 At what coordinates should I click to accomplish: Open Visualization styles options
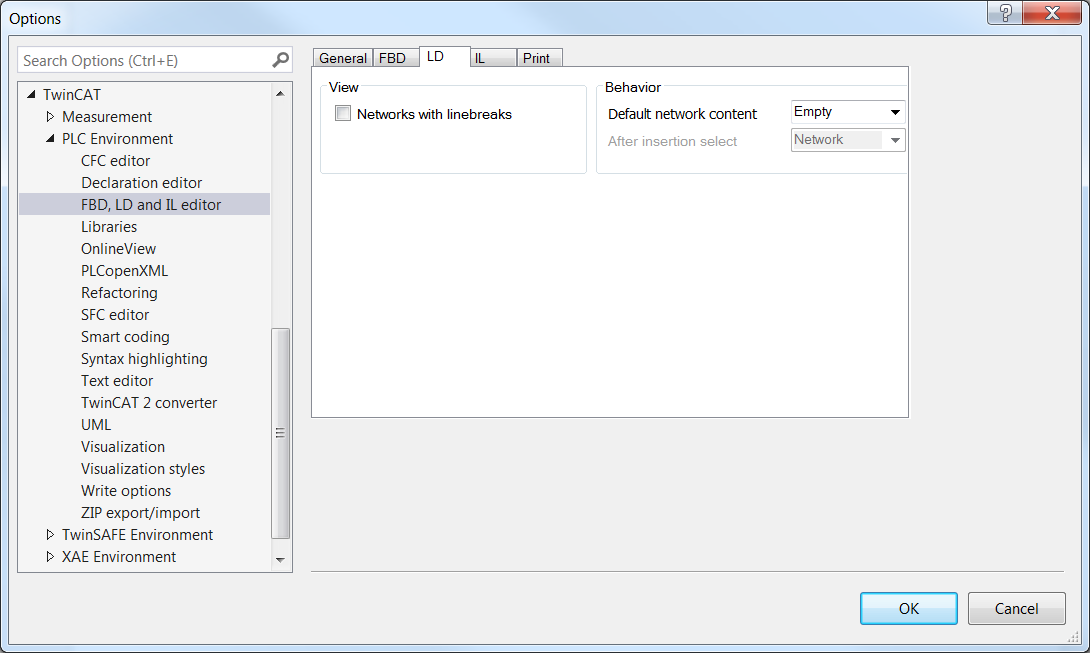point(143,469)
